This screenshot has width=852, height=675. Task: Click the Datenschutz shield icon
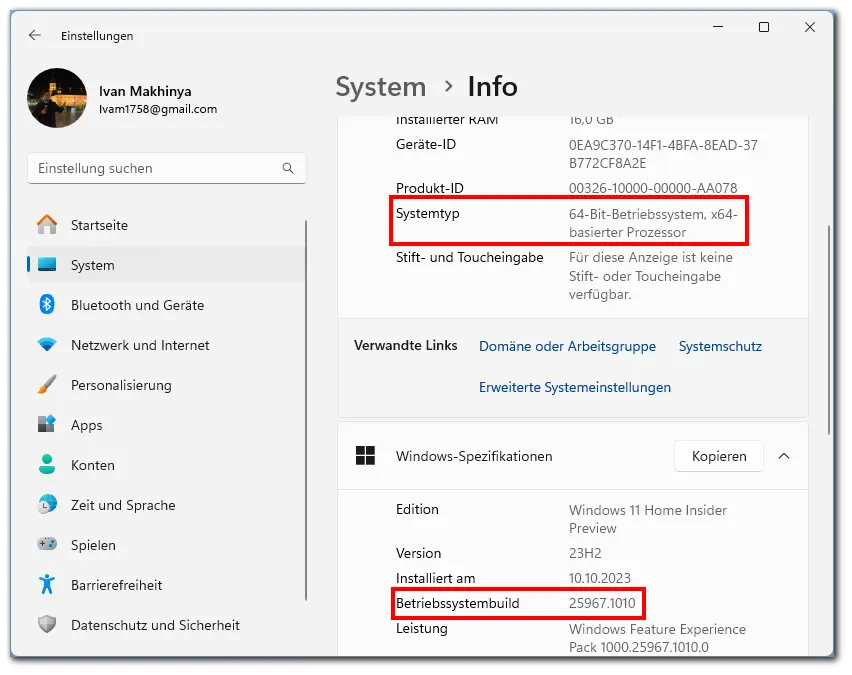point(47,624)
